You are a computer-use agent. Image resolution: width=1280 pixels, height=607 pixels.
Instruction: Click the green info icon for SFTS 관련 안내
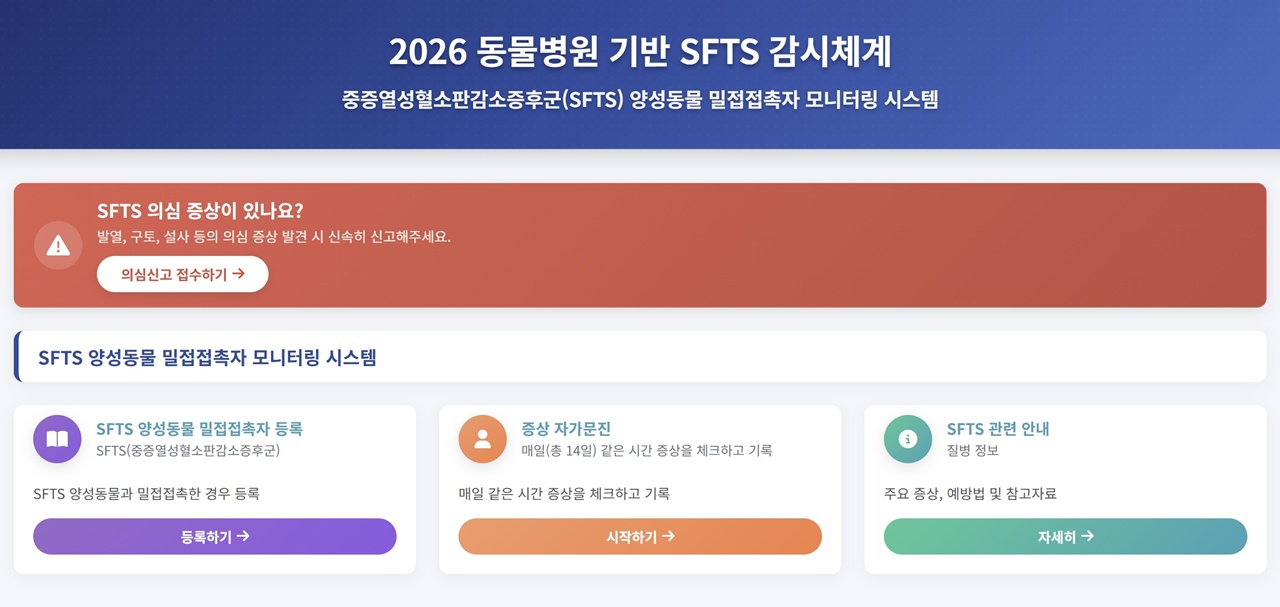(x=908, y=439)
